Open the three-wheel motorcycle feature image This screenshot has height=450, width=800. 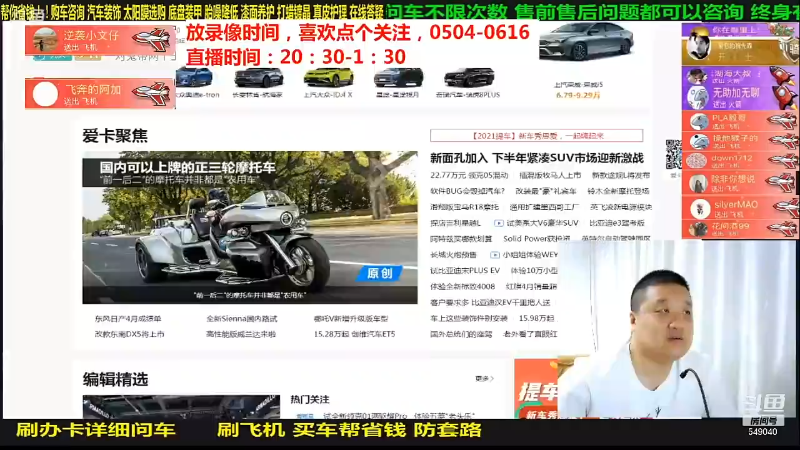(250, 227)
